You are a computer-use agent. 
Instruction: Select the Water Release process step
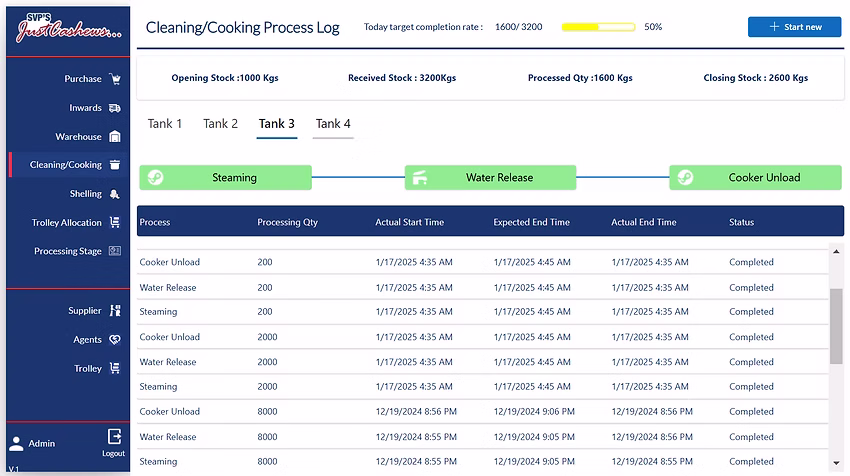point(490,178)
